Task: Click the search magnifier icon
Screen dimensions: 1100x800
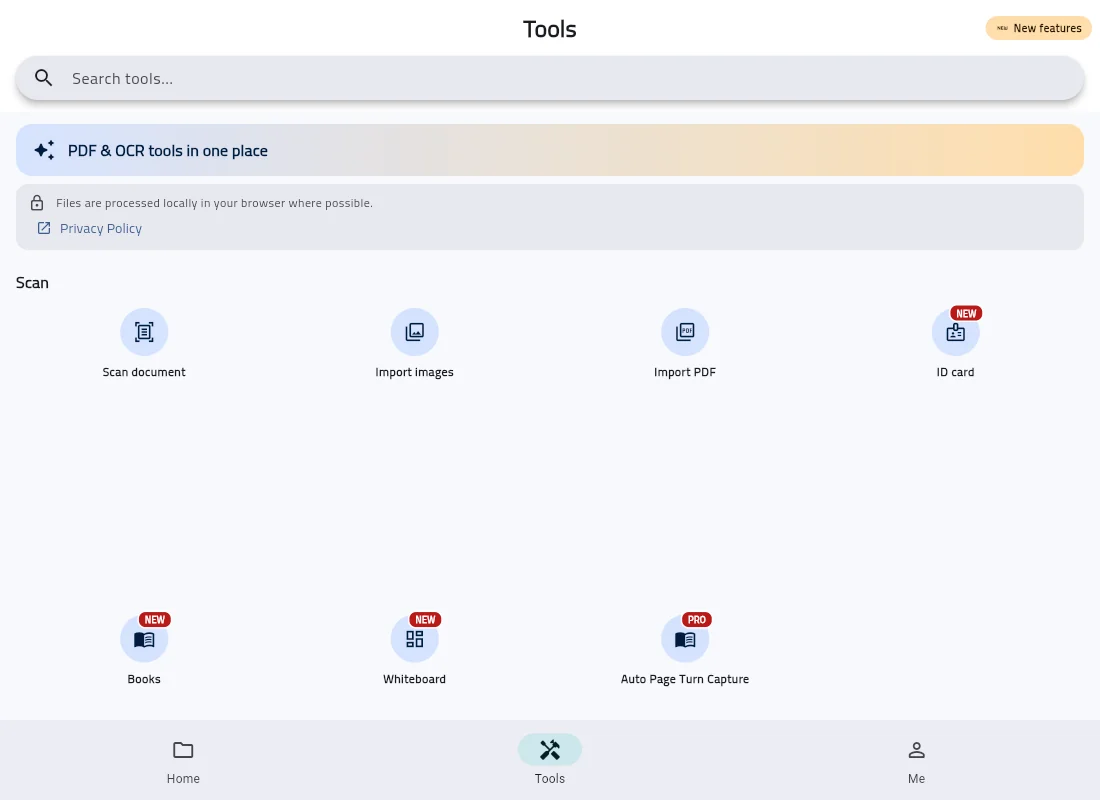Action: tap(43, 78)
